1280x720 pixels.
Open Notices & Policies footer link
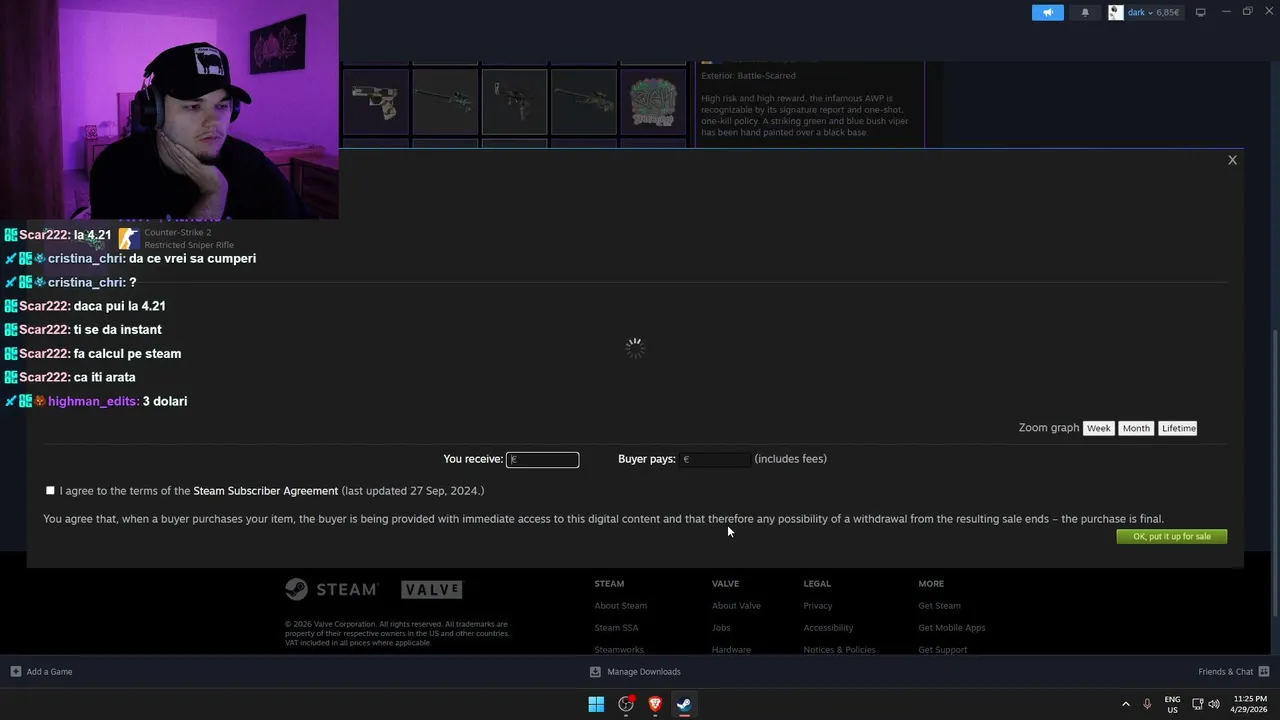(x=839, y=650)
